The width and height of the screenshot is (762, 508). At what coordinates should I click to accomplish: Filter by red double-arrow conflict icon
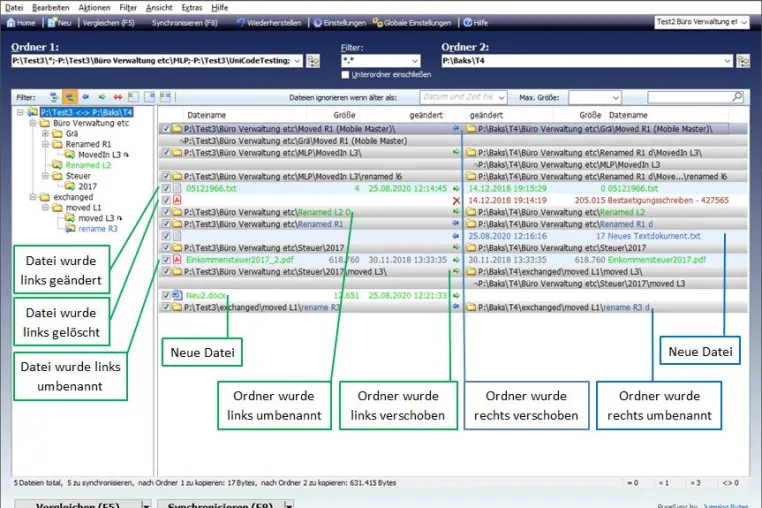coord(118,97)
